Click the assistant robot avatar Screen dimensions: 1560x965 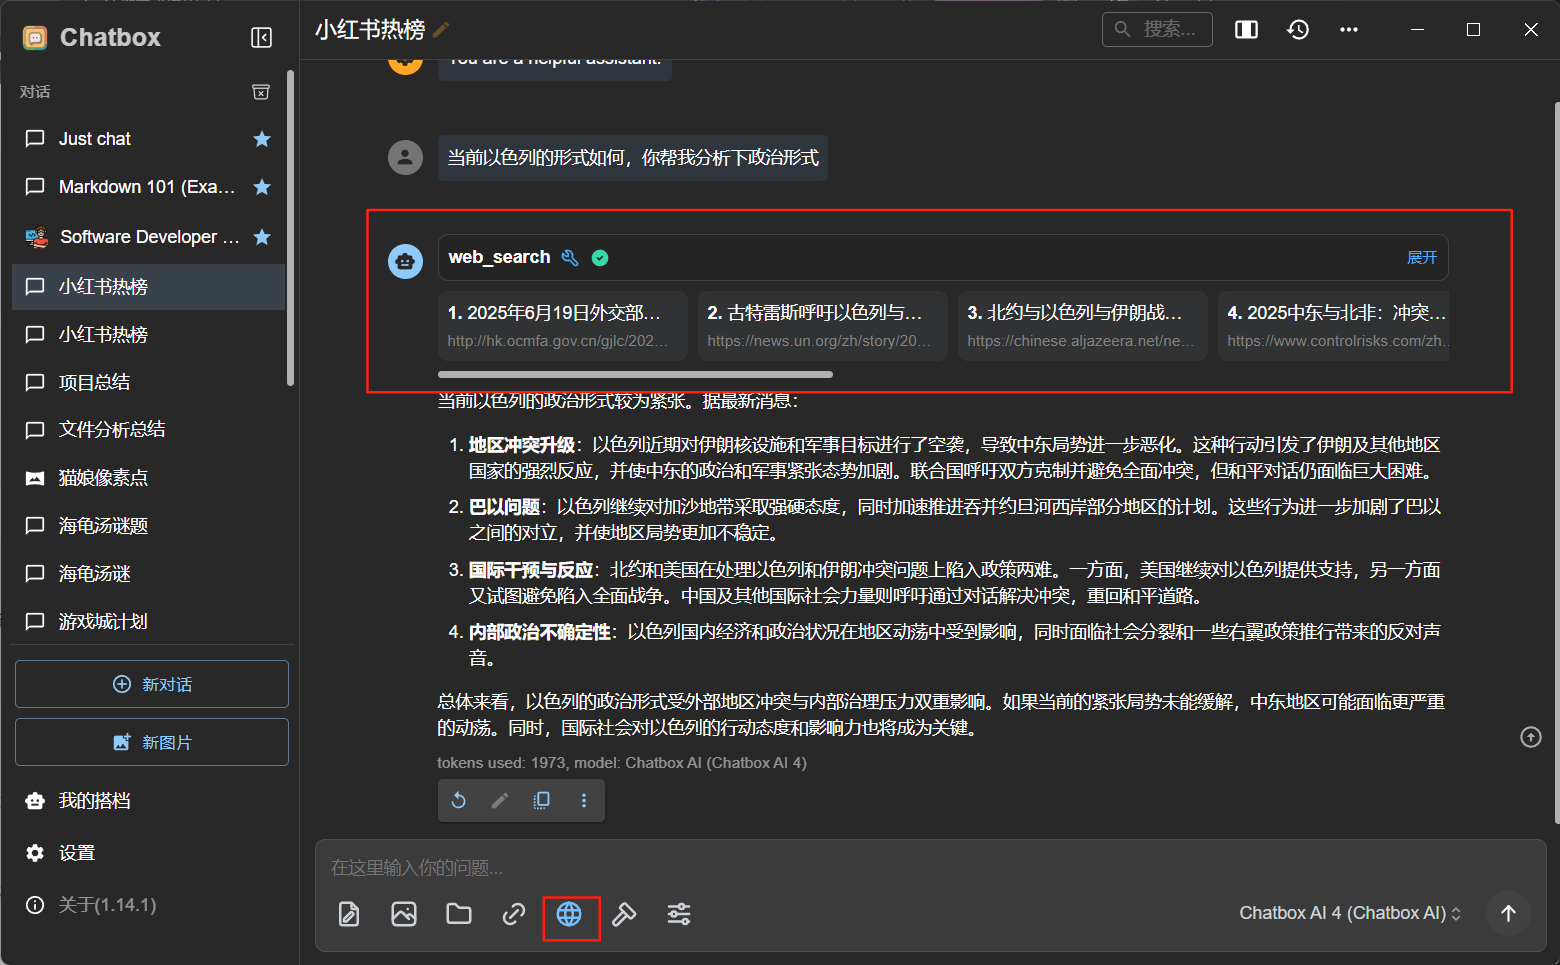[x=405, y=261]
